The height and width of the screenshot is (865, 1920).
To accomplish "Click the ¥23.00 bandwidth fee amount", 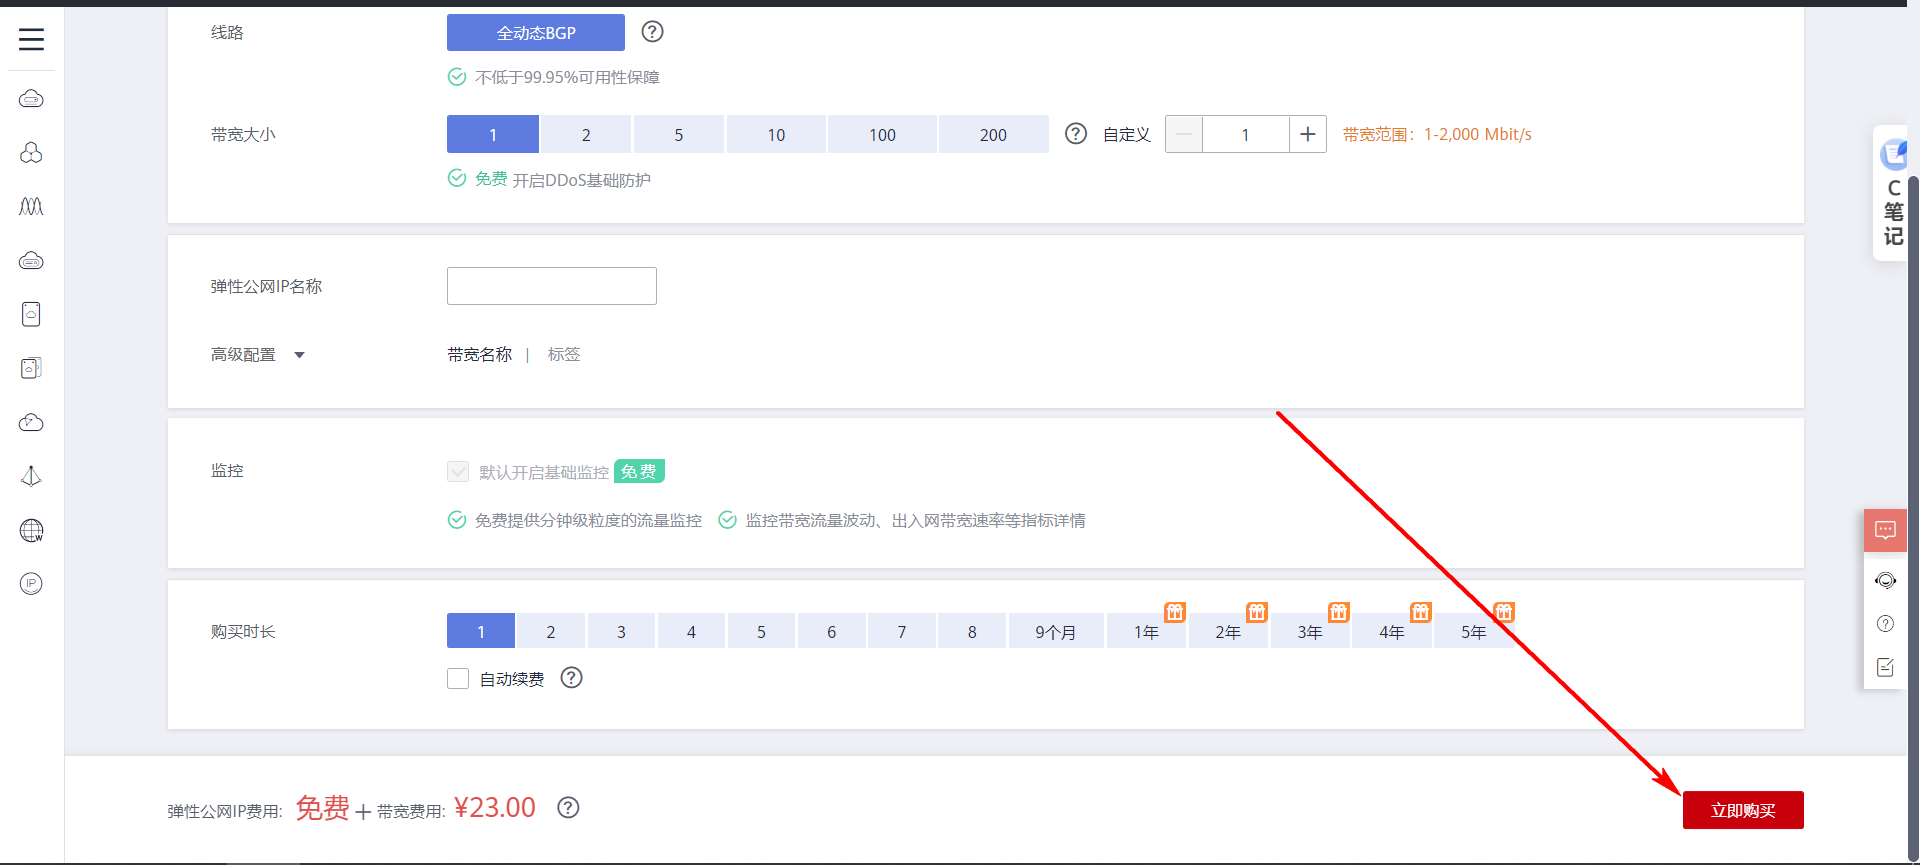I will click(495, 807).
